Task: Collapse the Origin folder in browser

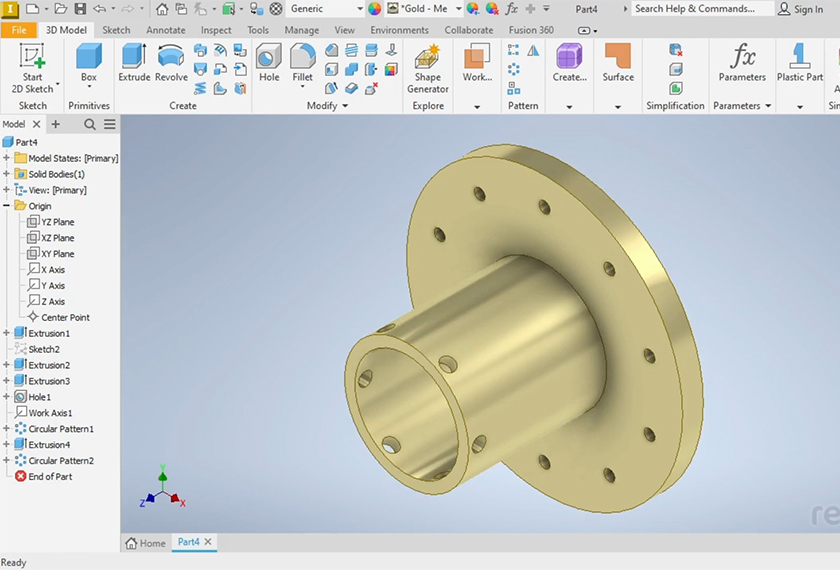Action: click(7, 206)
